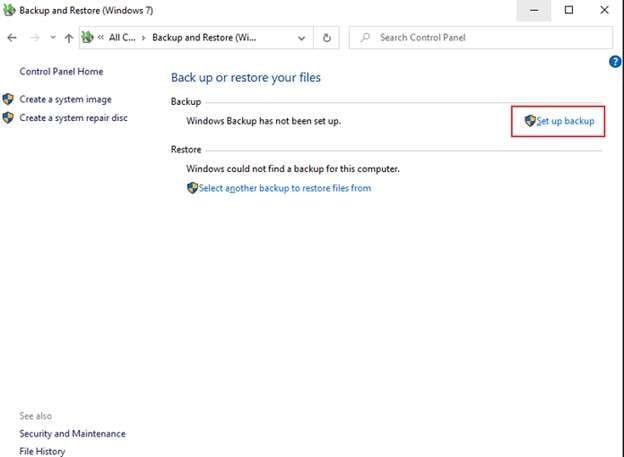Click the Back navigation arrow

coord(12,38)
